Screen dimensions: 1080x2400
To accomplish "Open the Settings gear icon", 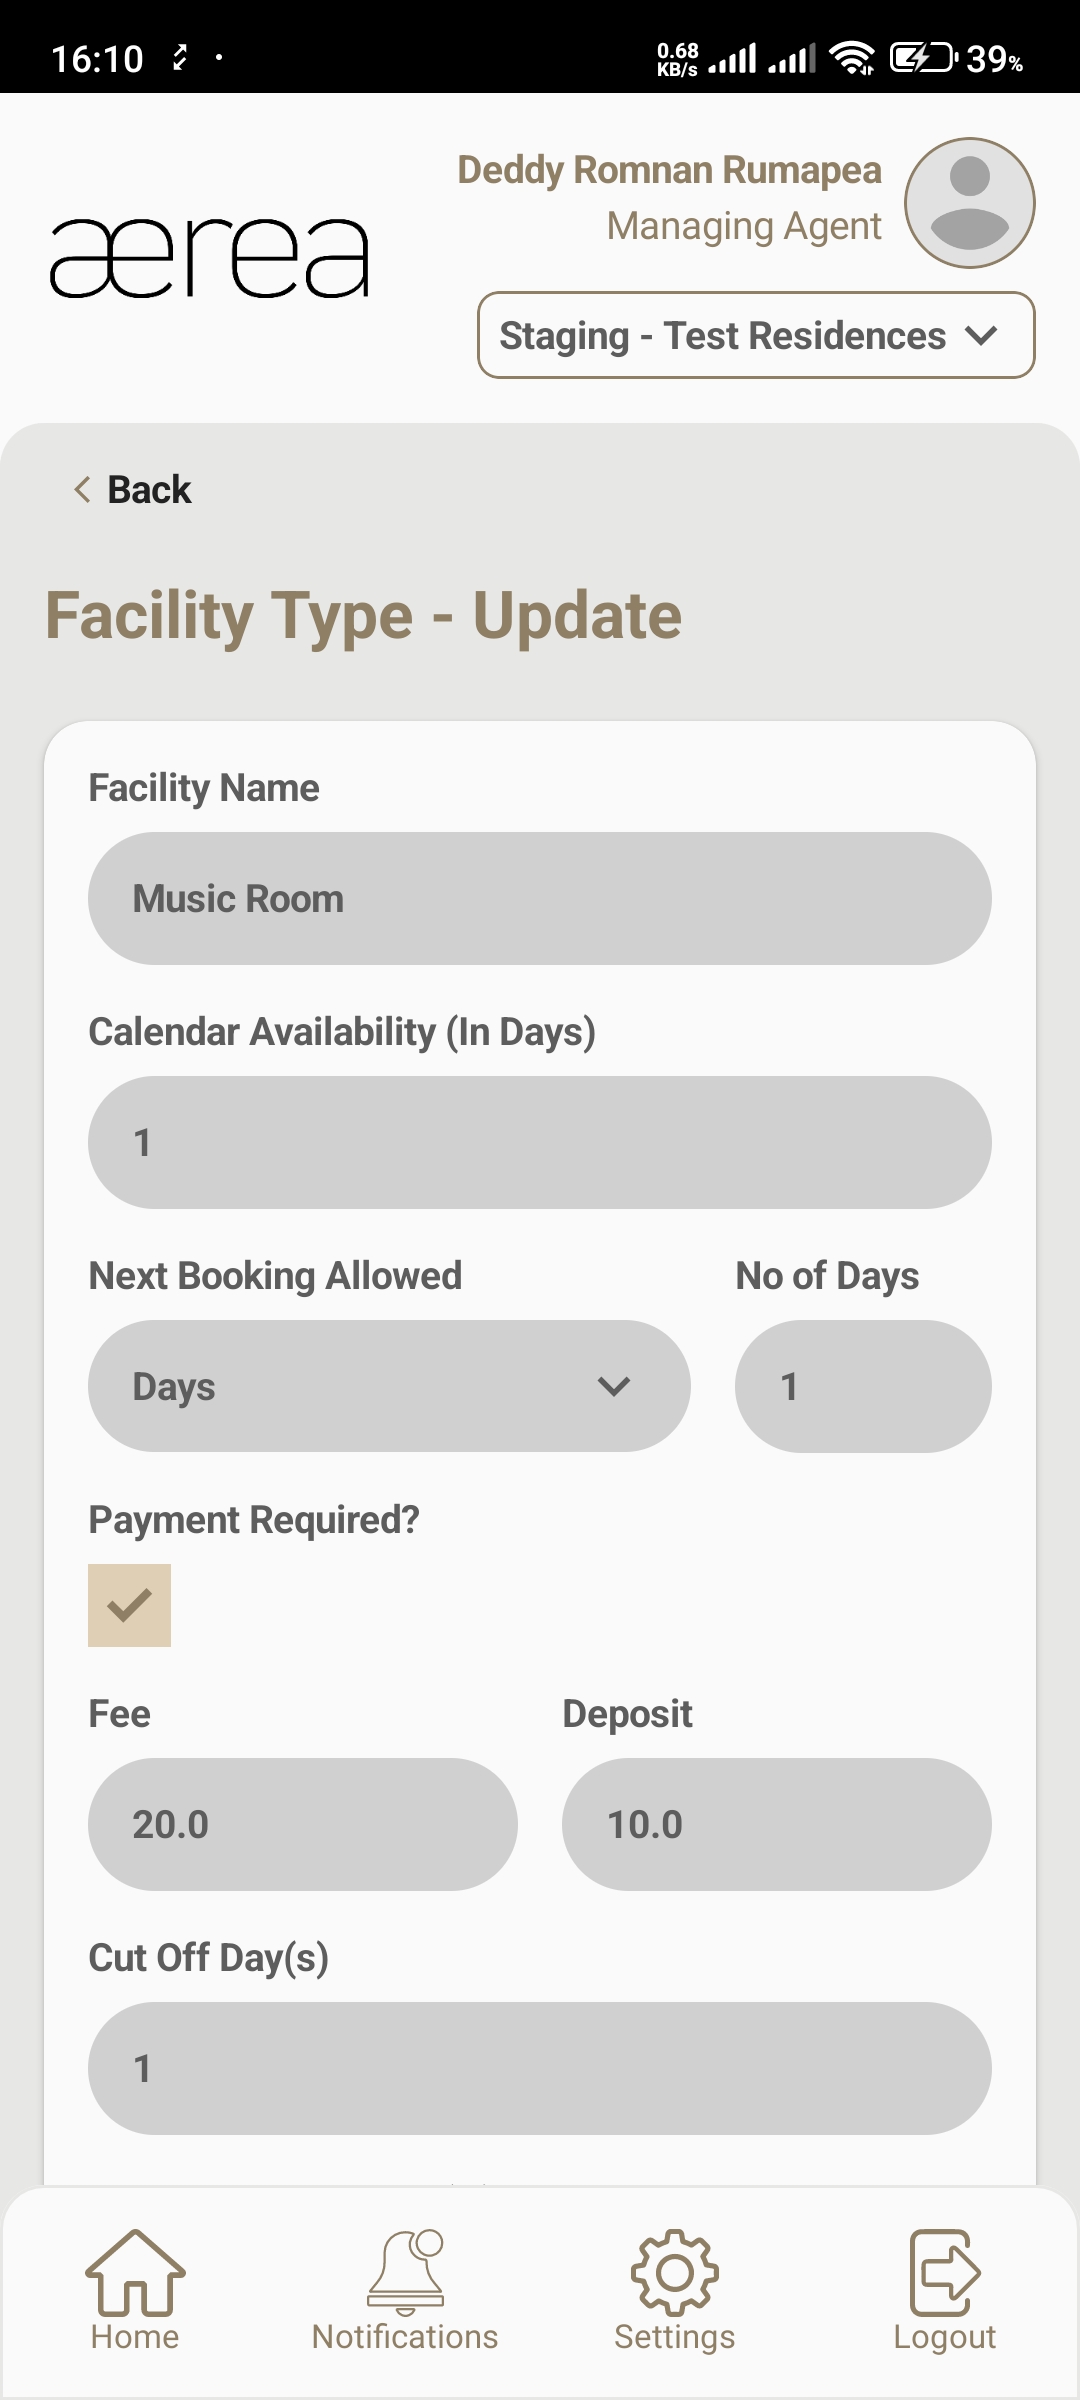I will pyautogui.click(x=674, y=2273).
